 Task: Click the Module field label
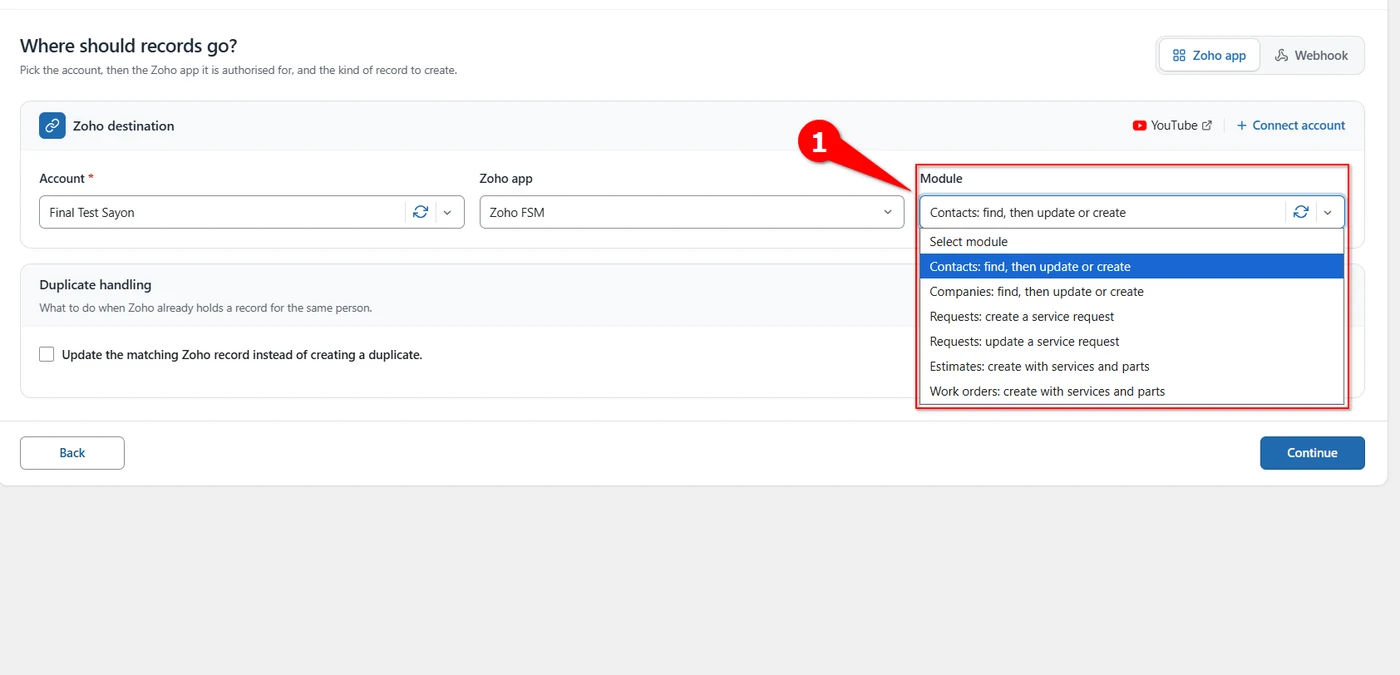coord(941,179)
